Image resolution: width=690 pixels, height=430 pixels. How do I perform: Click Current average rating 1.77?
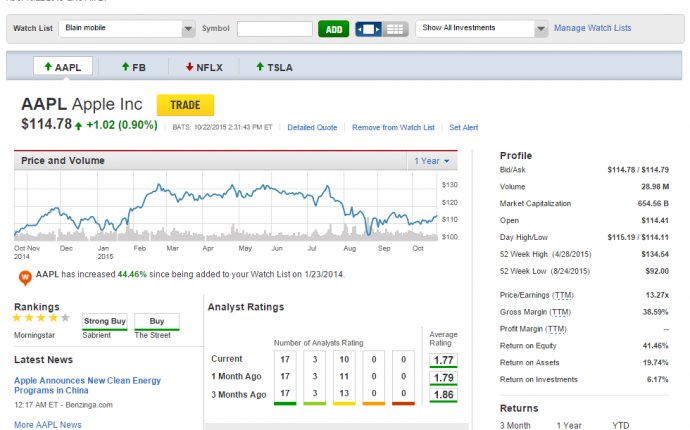click(x=444, y=360)
